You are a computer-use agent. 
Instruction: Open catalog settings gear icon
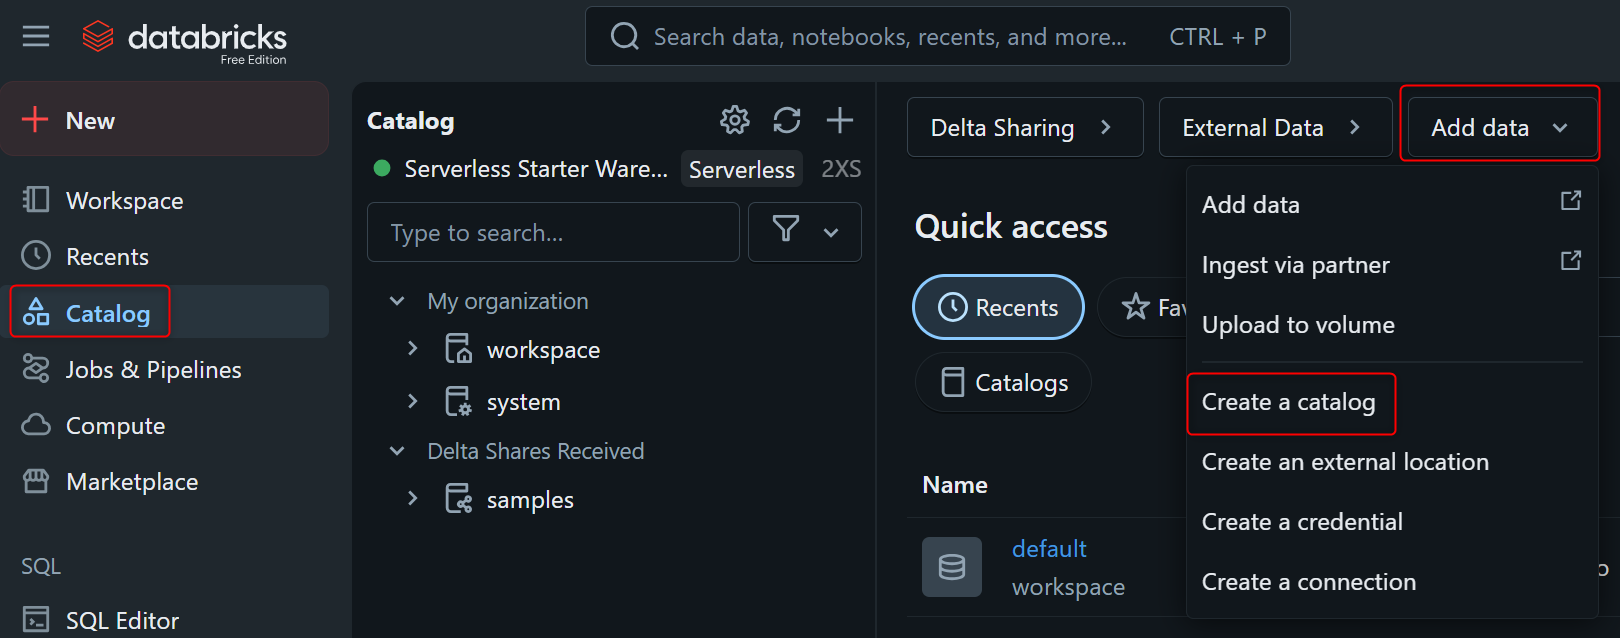pos(735,120)
